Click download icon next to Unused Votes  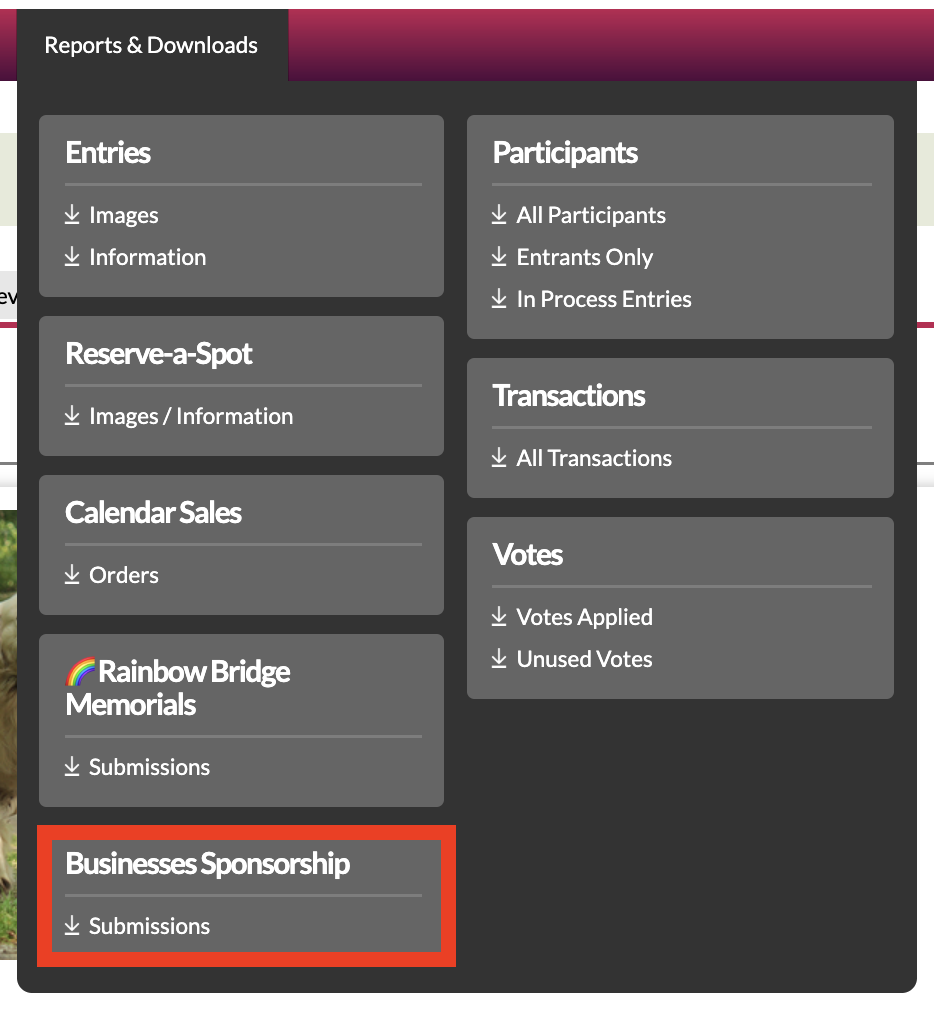point(499,659)
